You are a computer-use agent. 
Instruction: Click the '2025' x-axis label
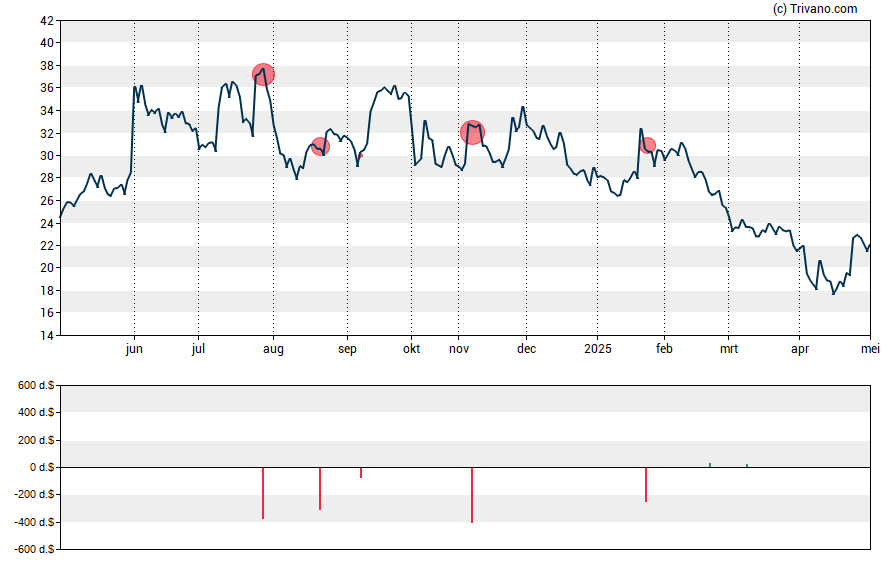point(597,349)
